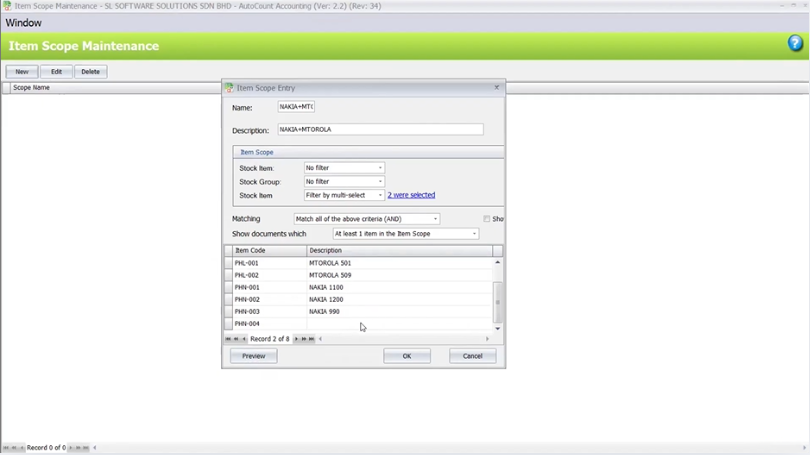Close the Item Scope Entry dialog

pyautogui.click(x=496, y=87)
